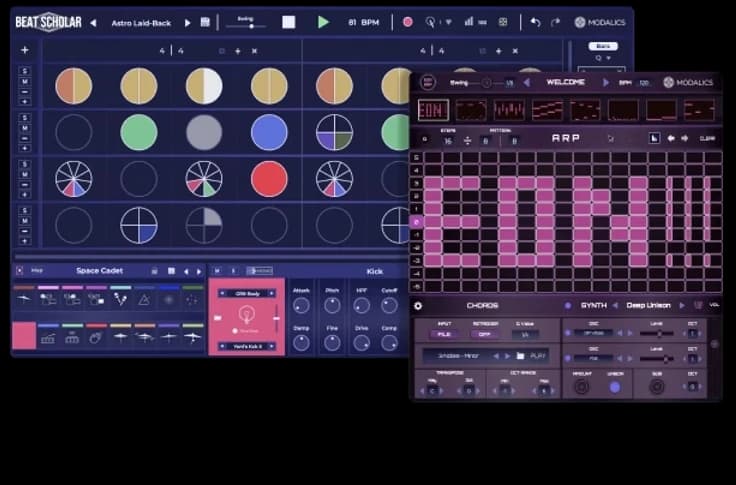Image resolution: width=736 pixels, height=485 pixels.
Task: Open the ARP draw-mode icon left of the arrows
Action: 654,138
